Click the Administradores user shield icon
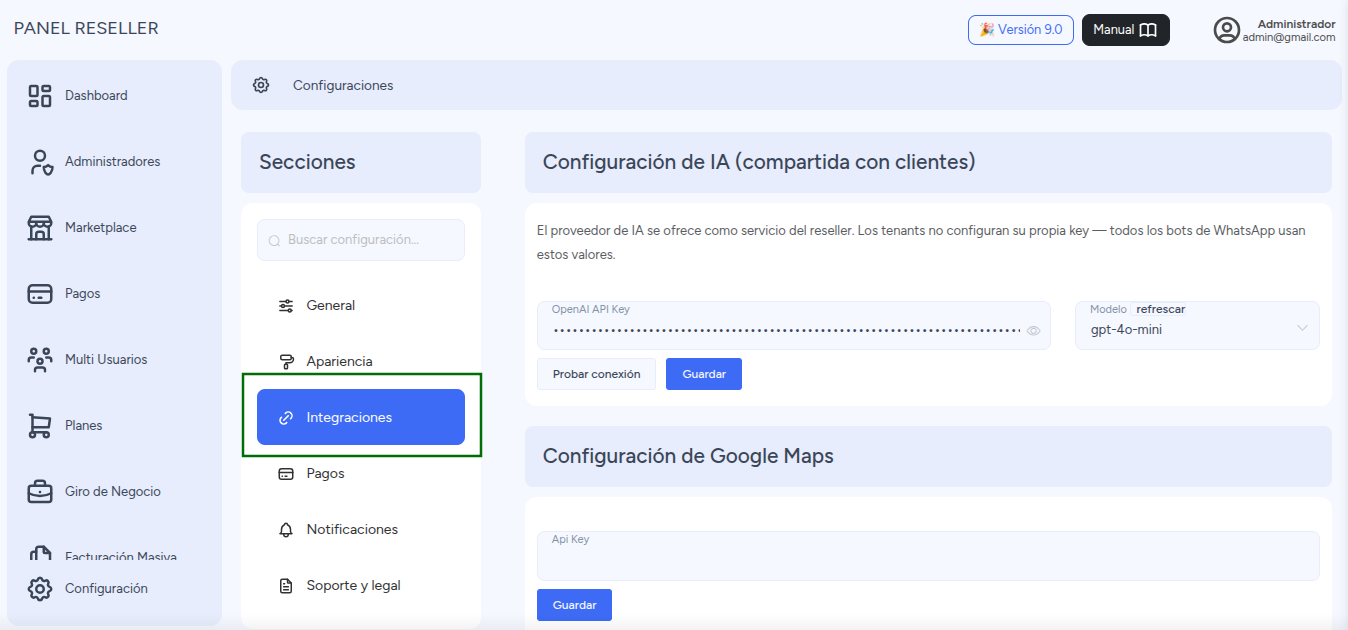1348x630 pixels. point(40,162)
